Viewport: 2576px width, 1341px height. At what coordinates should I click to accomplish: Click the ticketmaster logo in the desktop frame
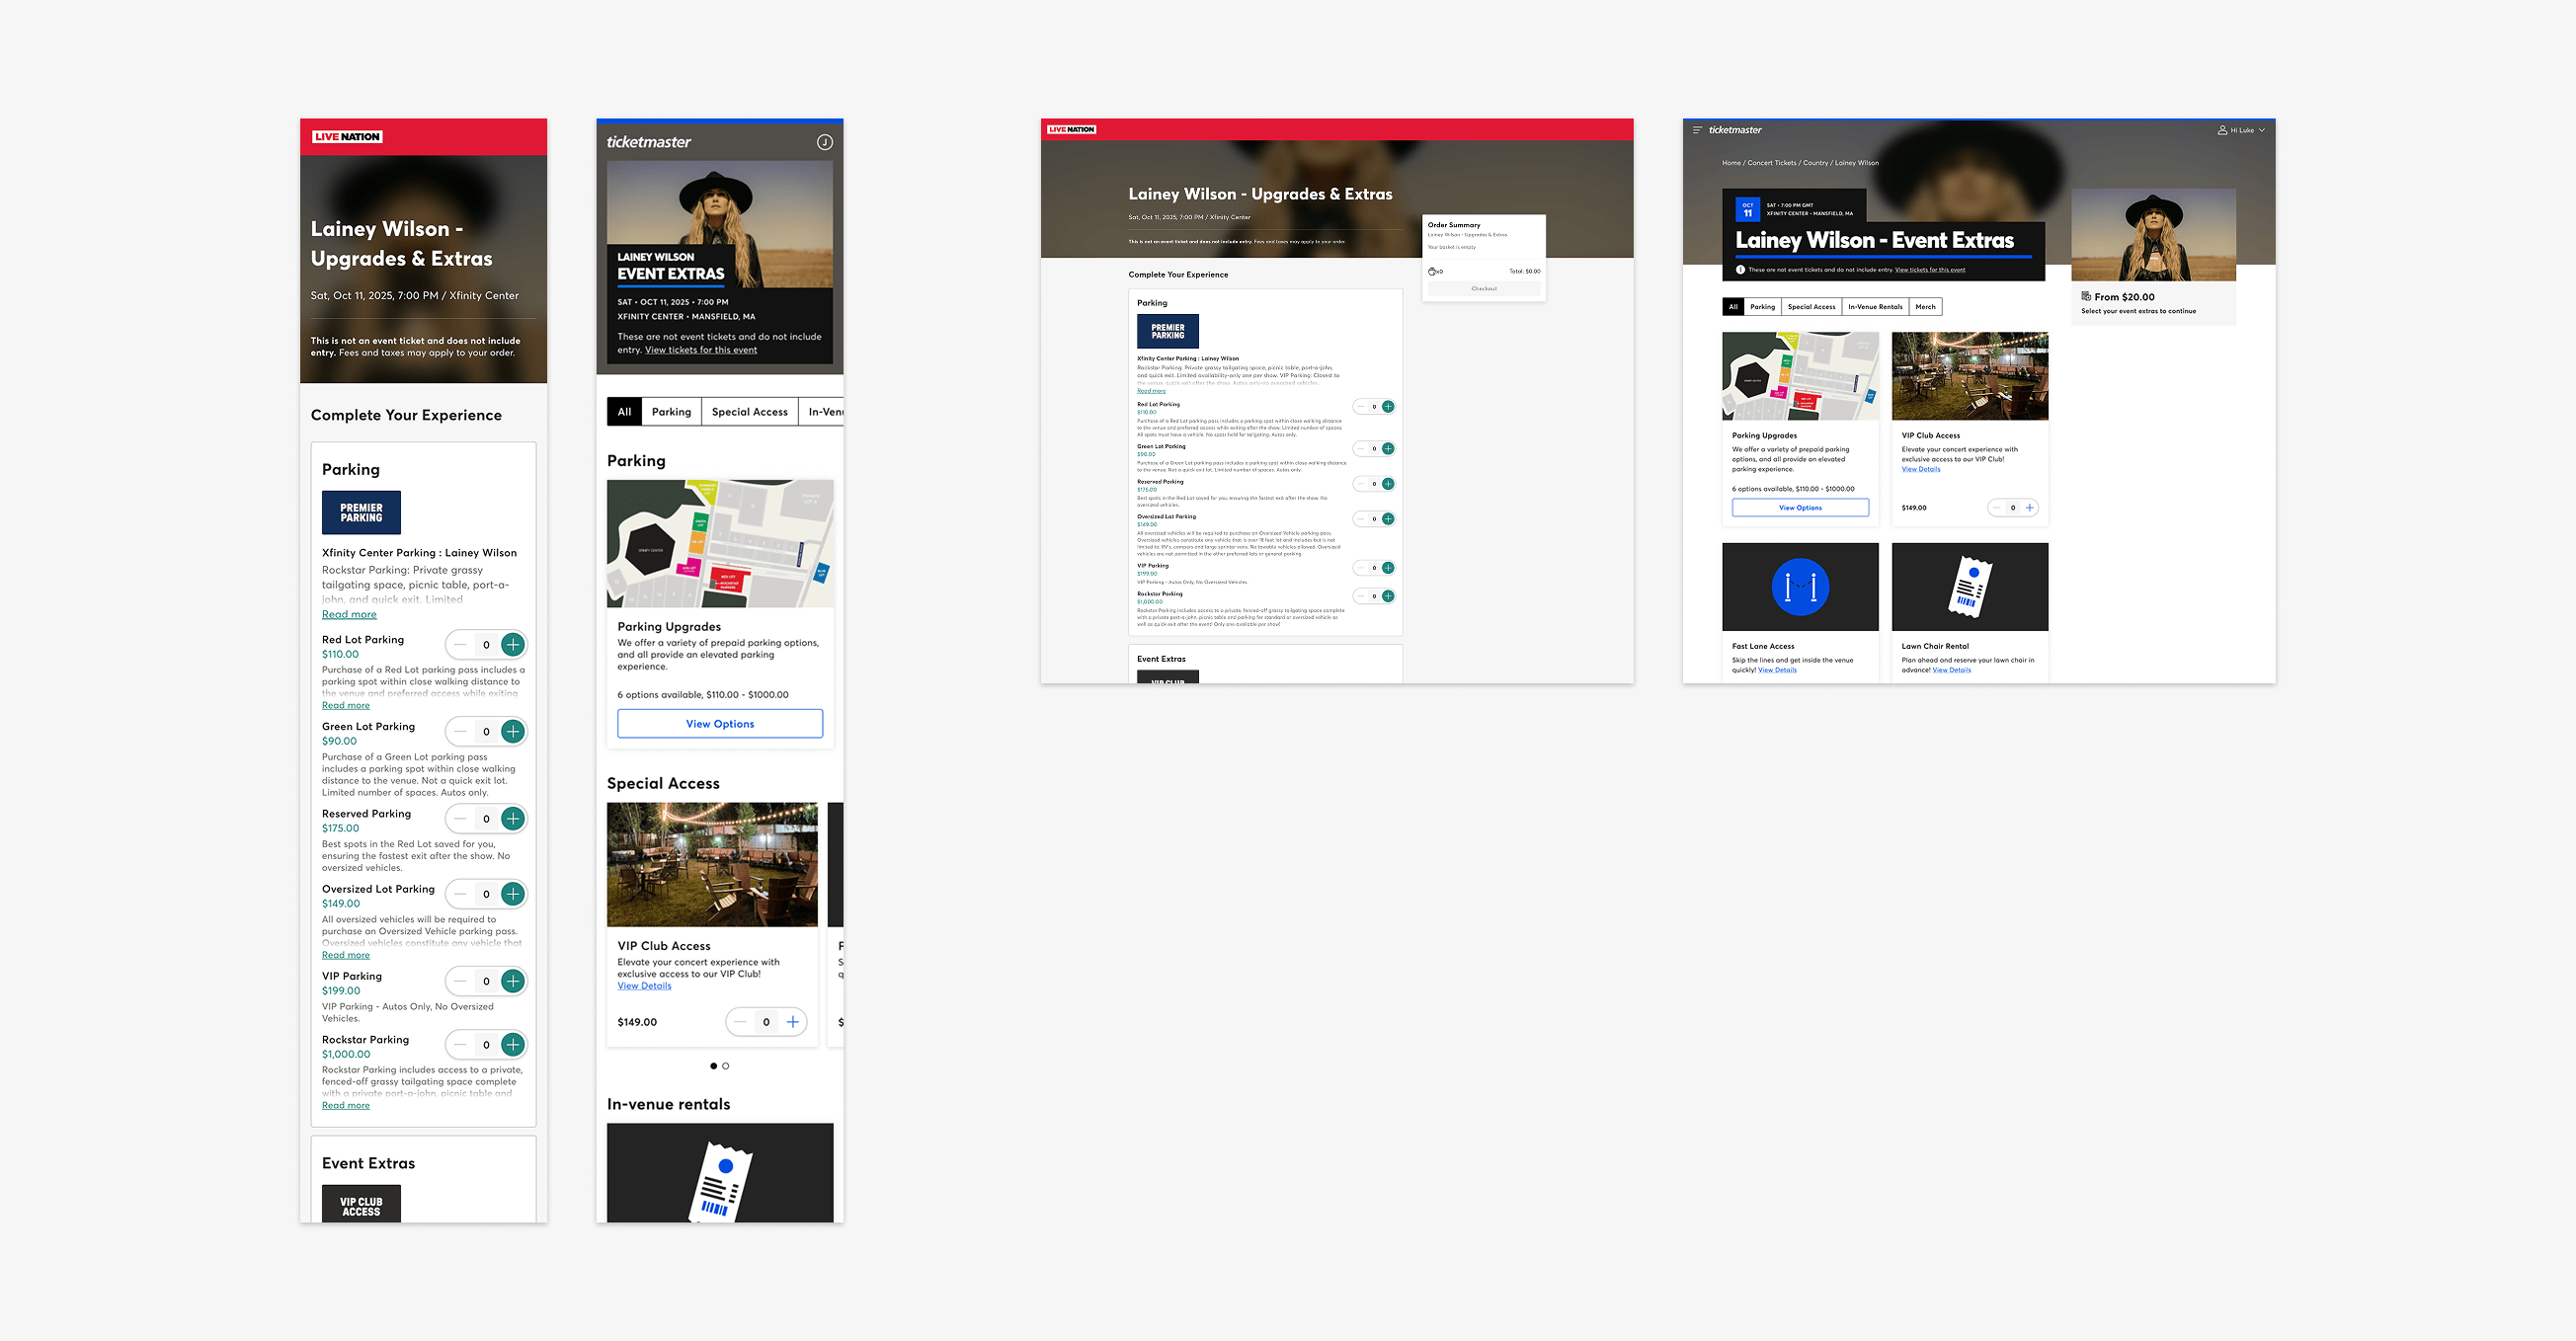tap(1735, 130)
